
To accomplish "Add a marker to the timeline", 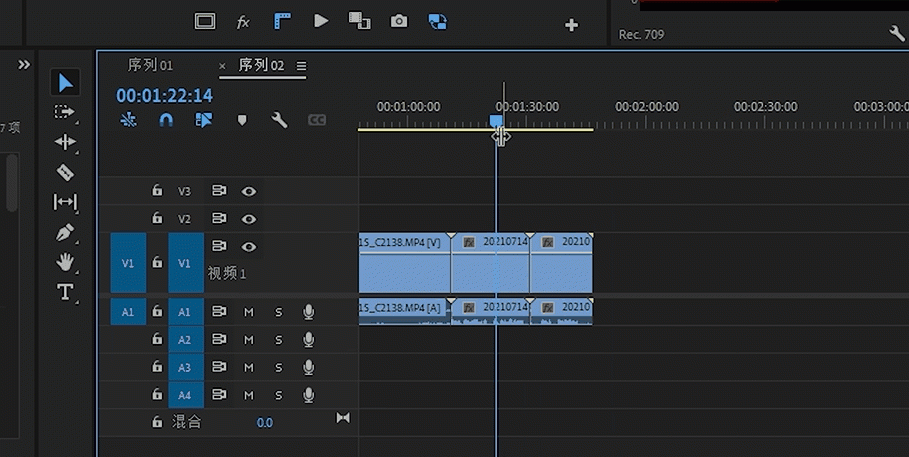I will coord(242,120).
